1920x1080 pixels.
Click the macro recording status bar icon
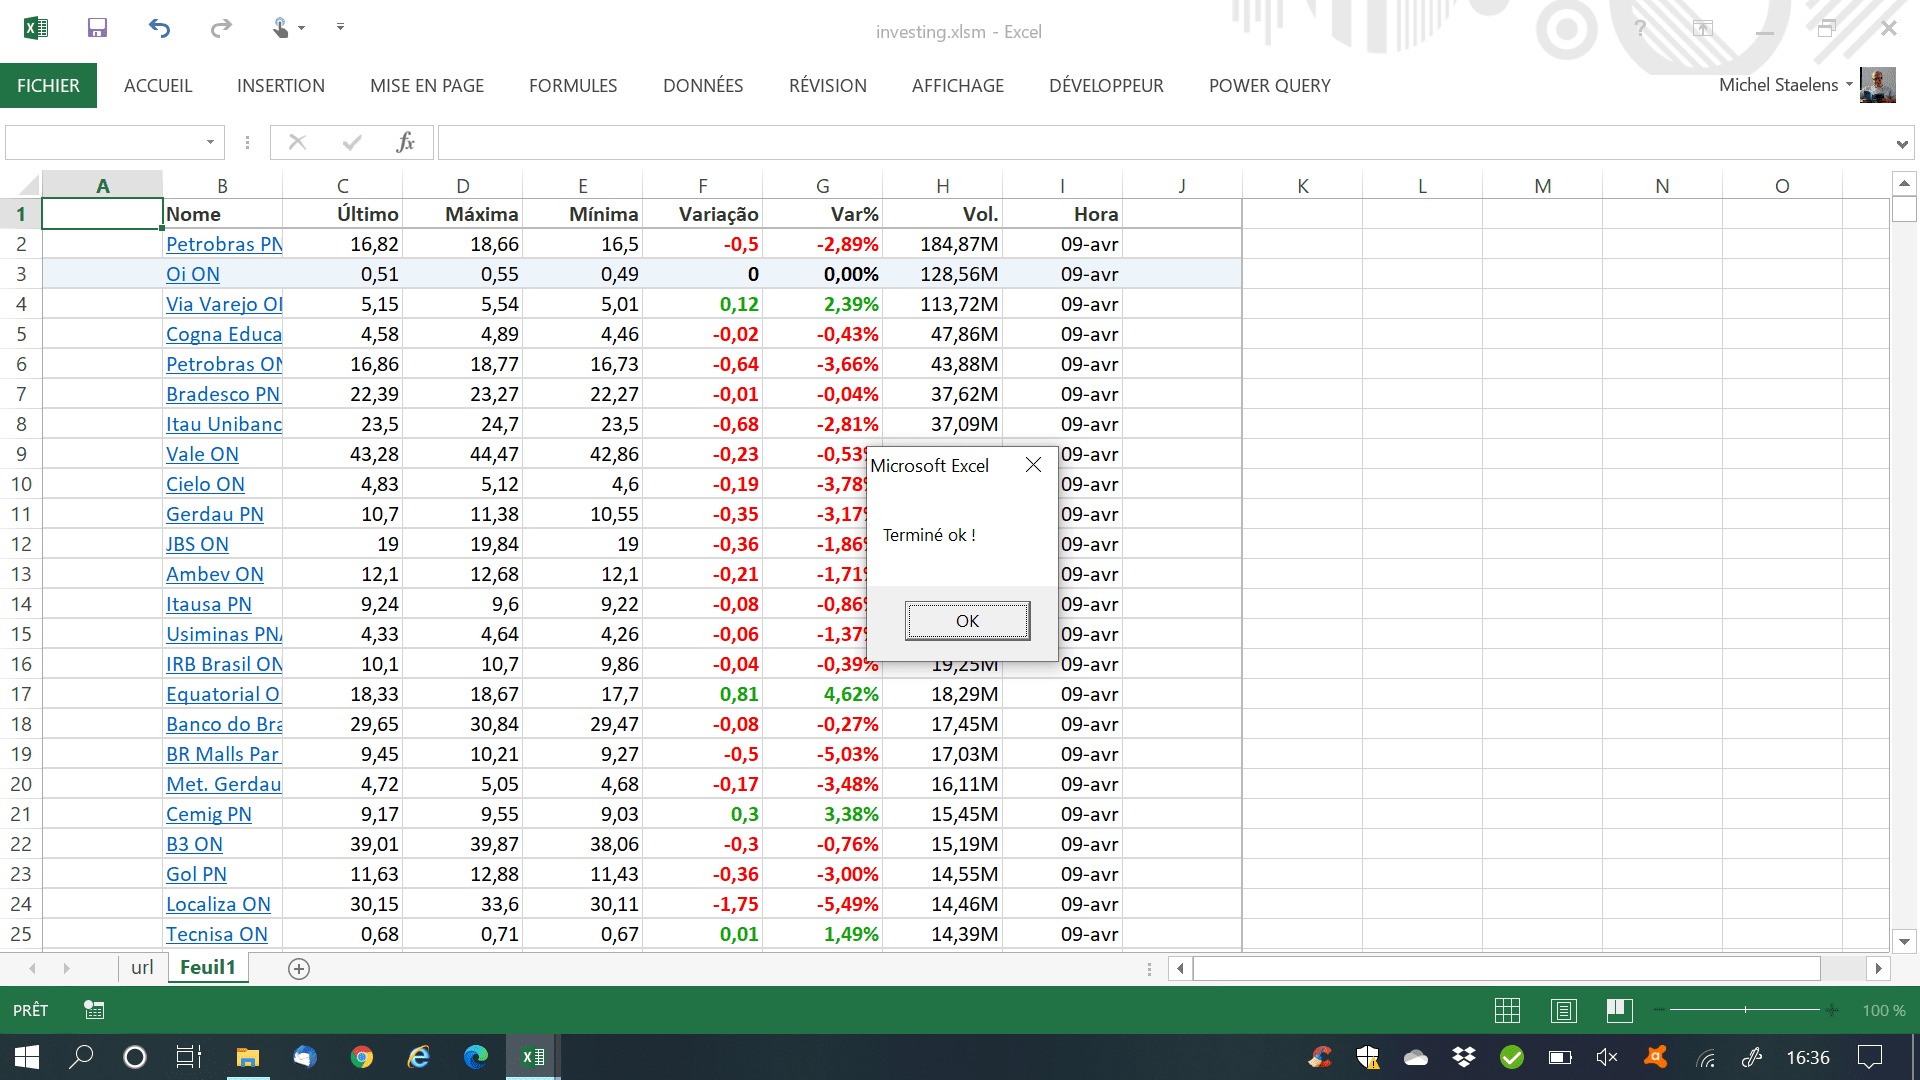[x=94, y=1010]
